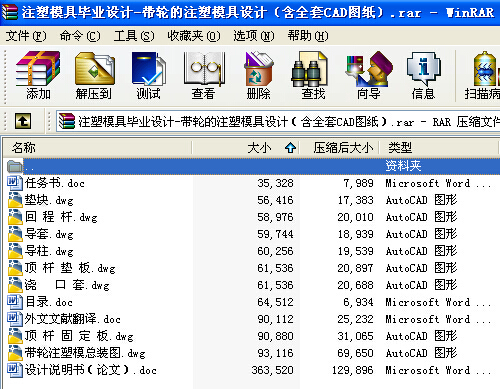
Task: Click compressed size 69,650
Action: point(355,353)
